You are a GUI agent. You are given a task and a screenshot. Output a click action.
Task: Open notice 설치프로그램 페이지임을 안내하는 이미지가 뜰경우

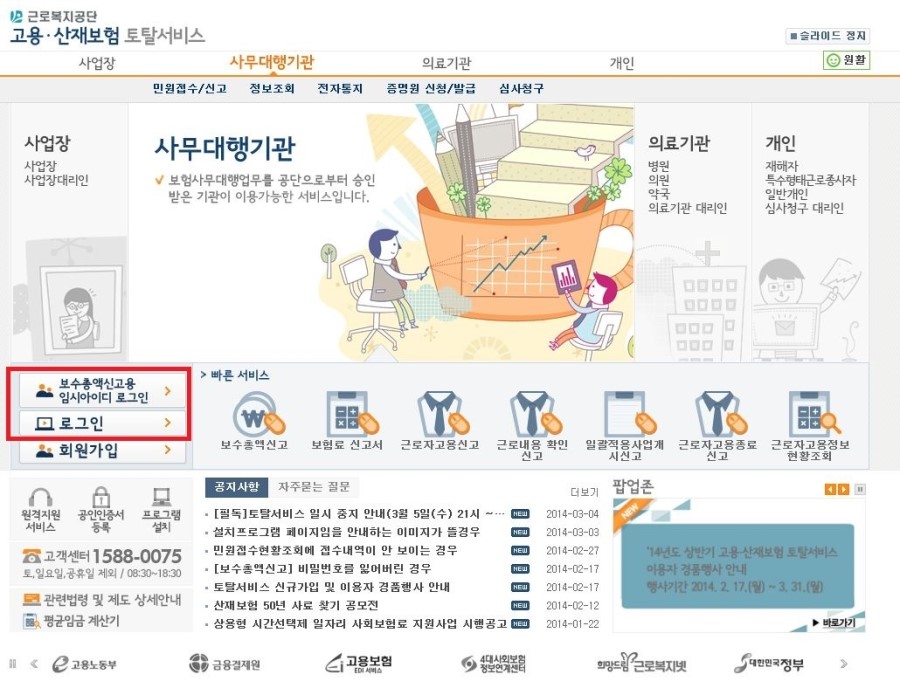click(x=347, y=532)
